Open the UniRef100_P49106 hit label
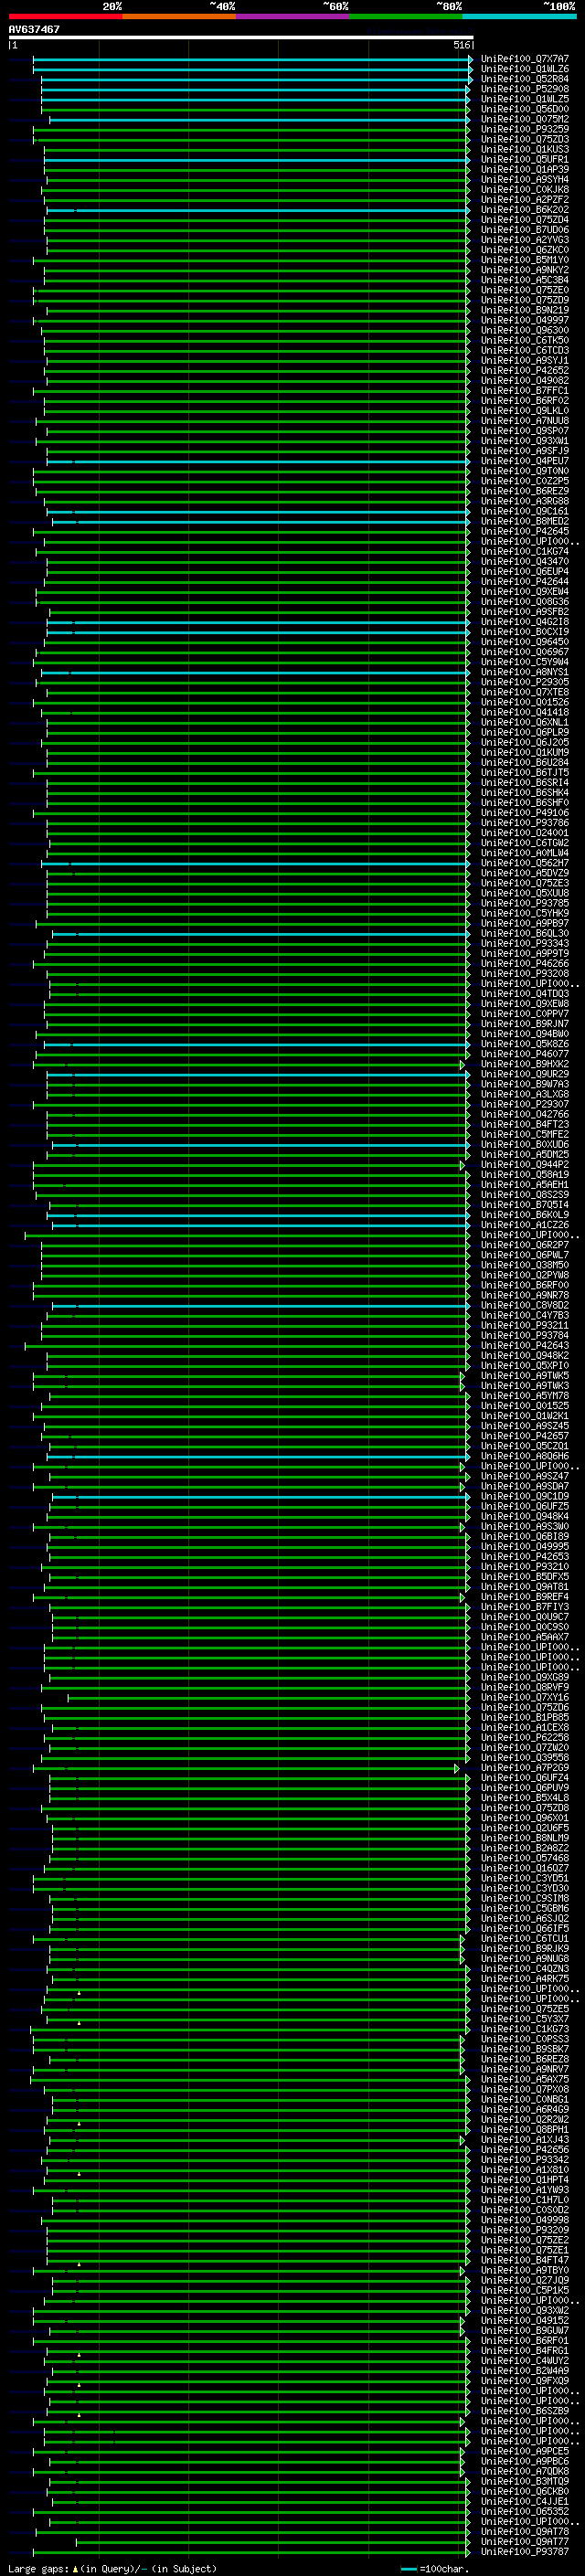The height and width of the screenshot is (2576, 585). click(525, 813)
